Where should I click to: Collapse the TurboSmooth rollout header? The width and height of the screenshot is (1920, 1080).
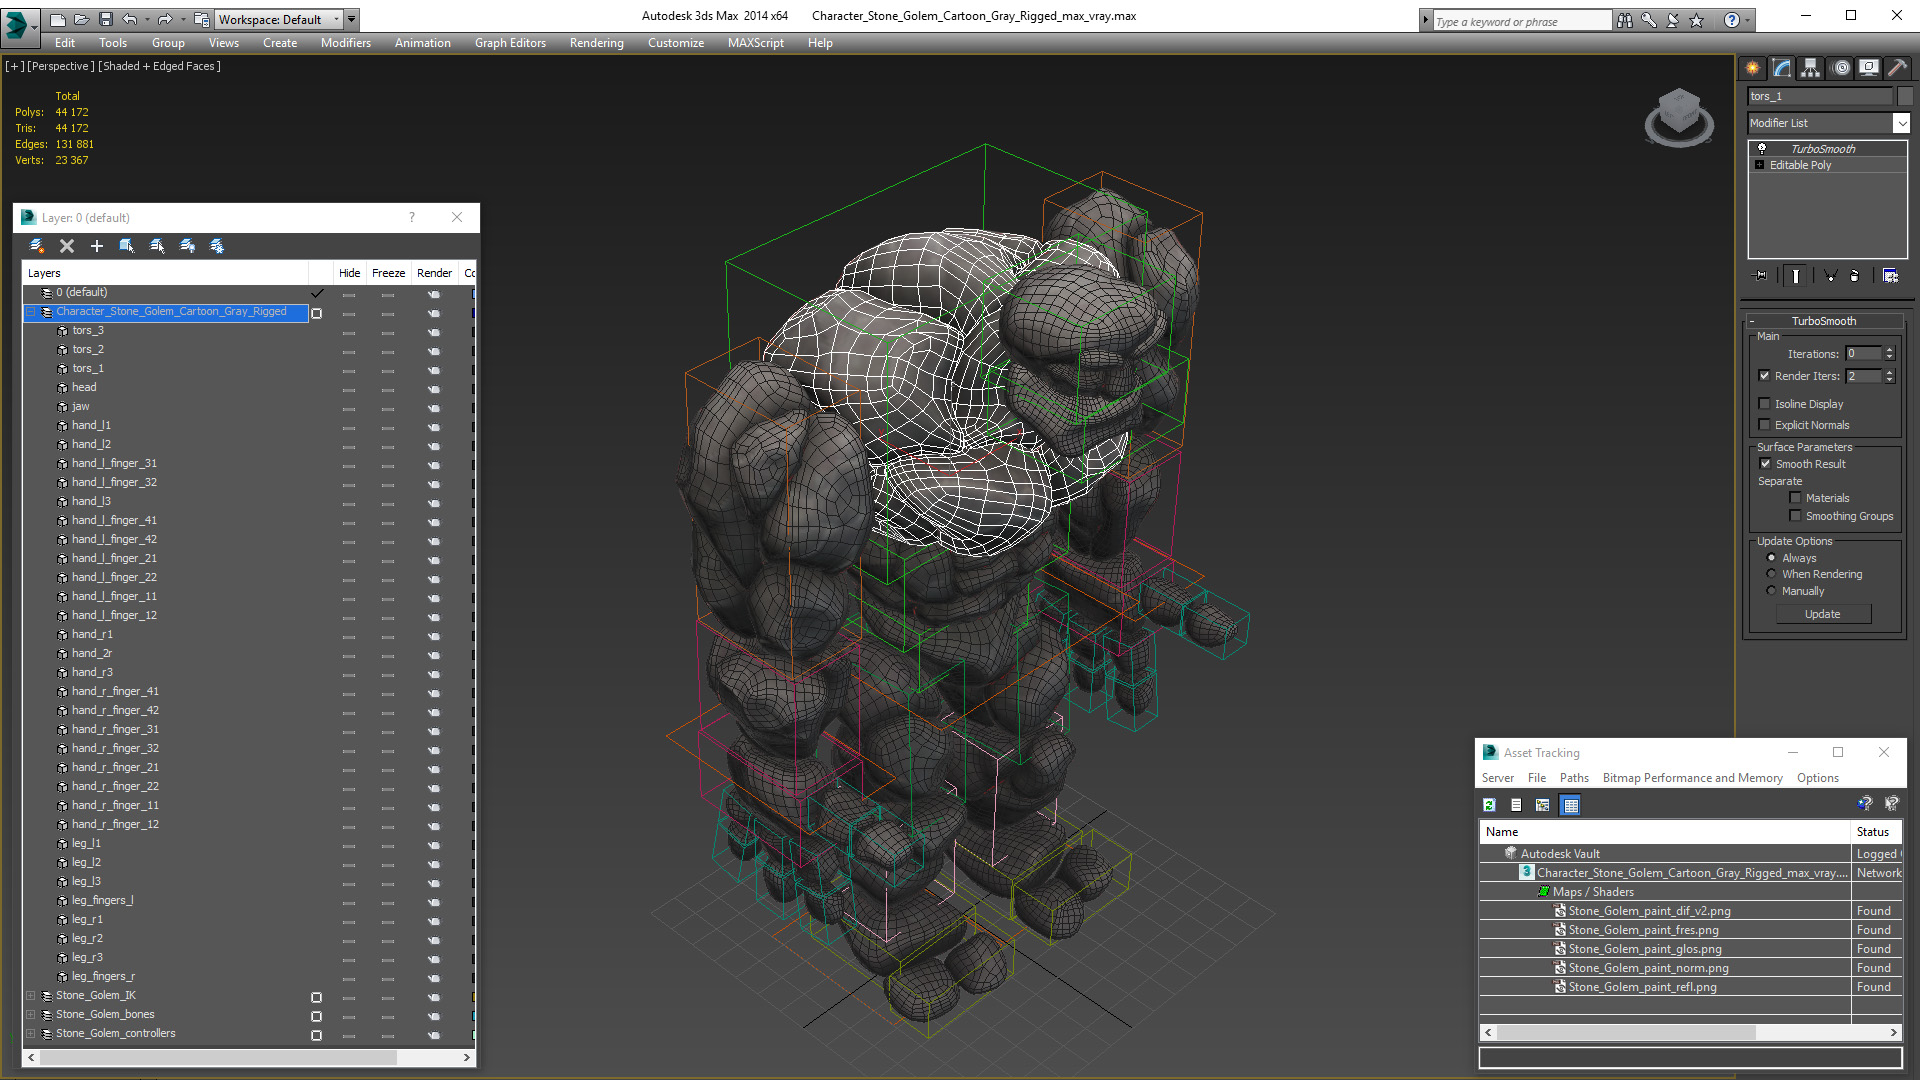click(1823, 321)
